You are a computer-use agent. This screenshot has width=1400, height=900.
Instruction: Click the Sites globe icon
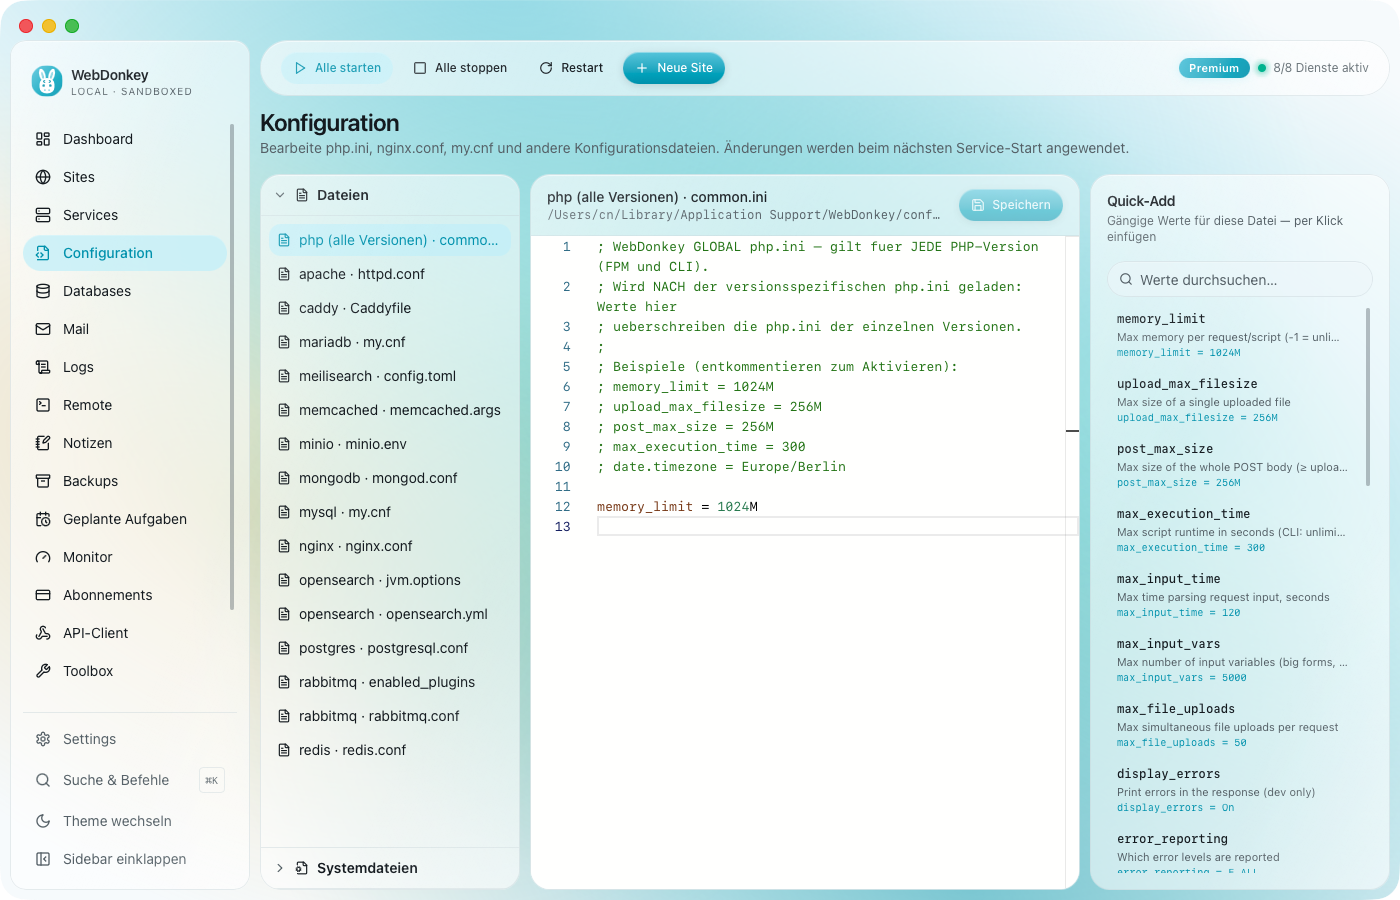click(x=43, y=177)
